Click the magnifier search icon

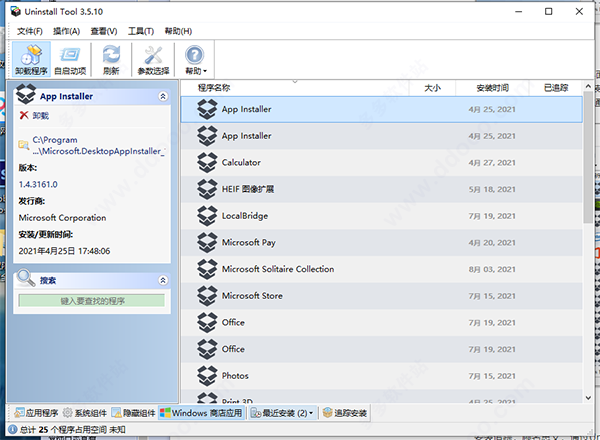click(x=26, y=277)
